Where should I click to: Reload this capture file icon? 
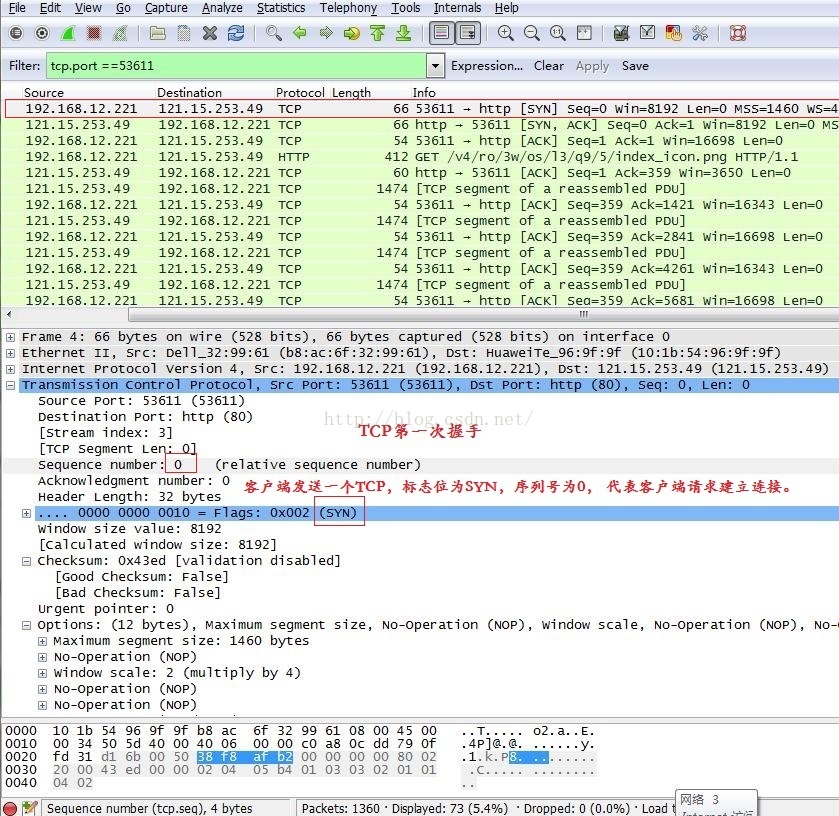[x=236, y=33]
